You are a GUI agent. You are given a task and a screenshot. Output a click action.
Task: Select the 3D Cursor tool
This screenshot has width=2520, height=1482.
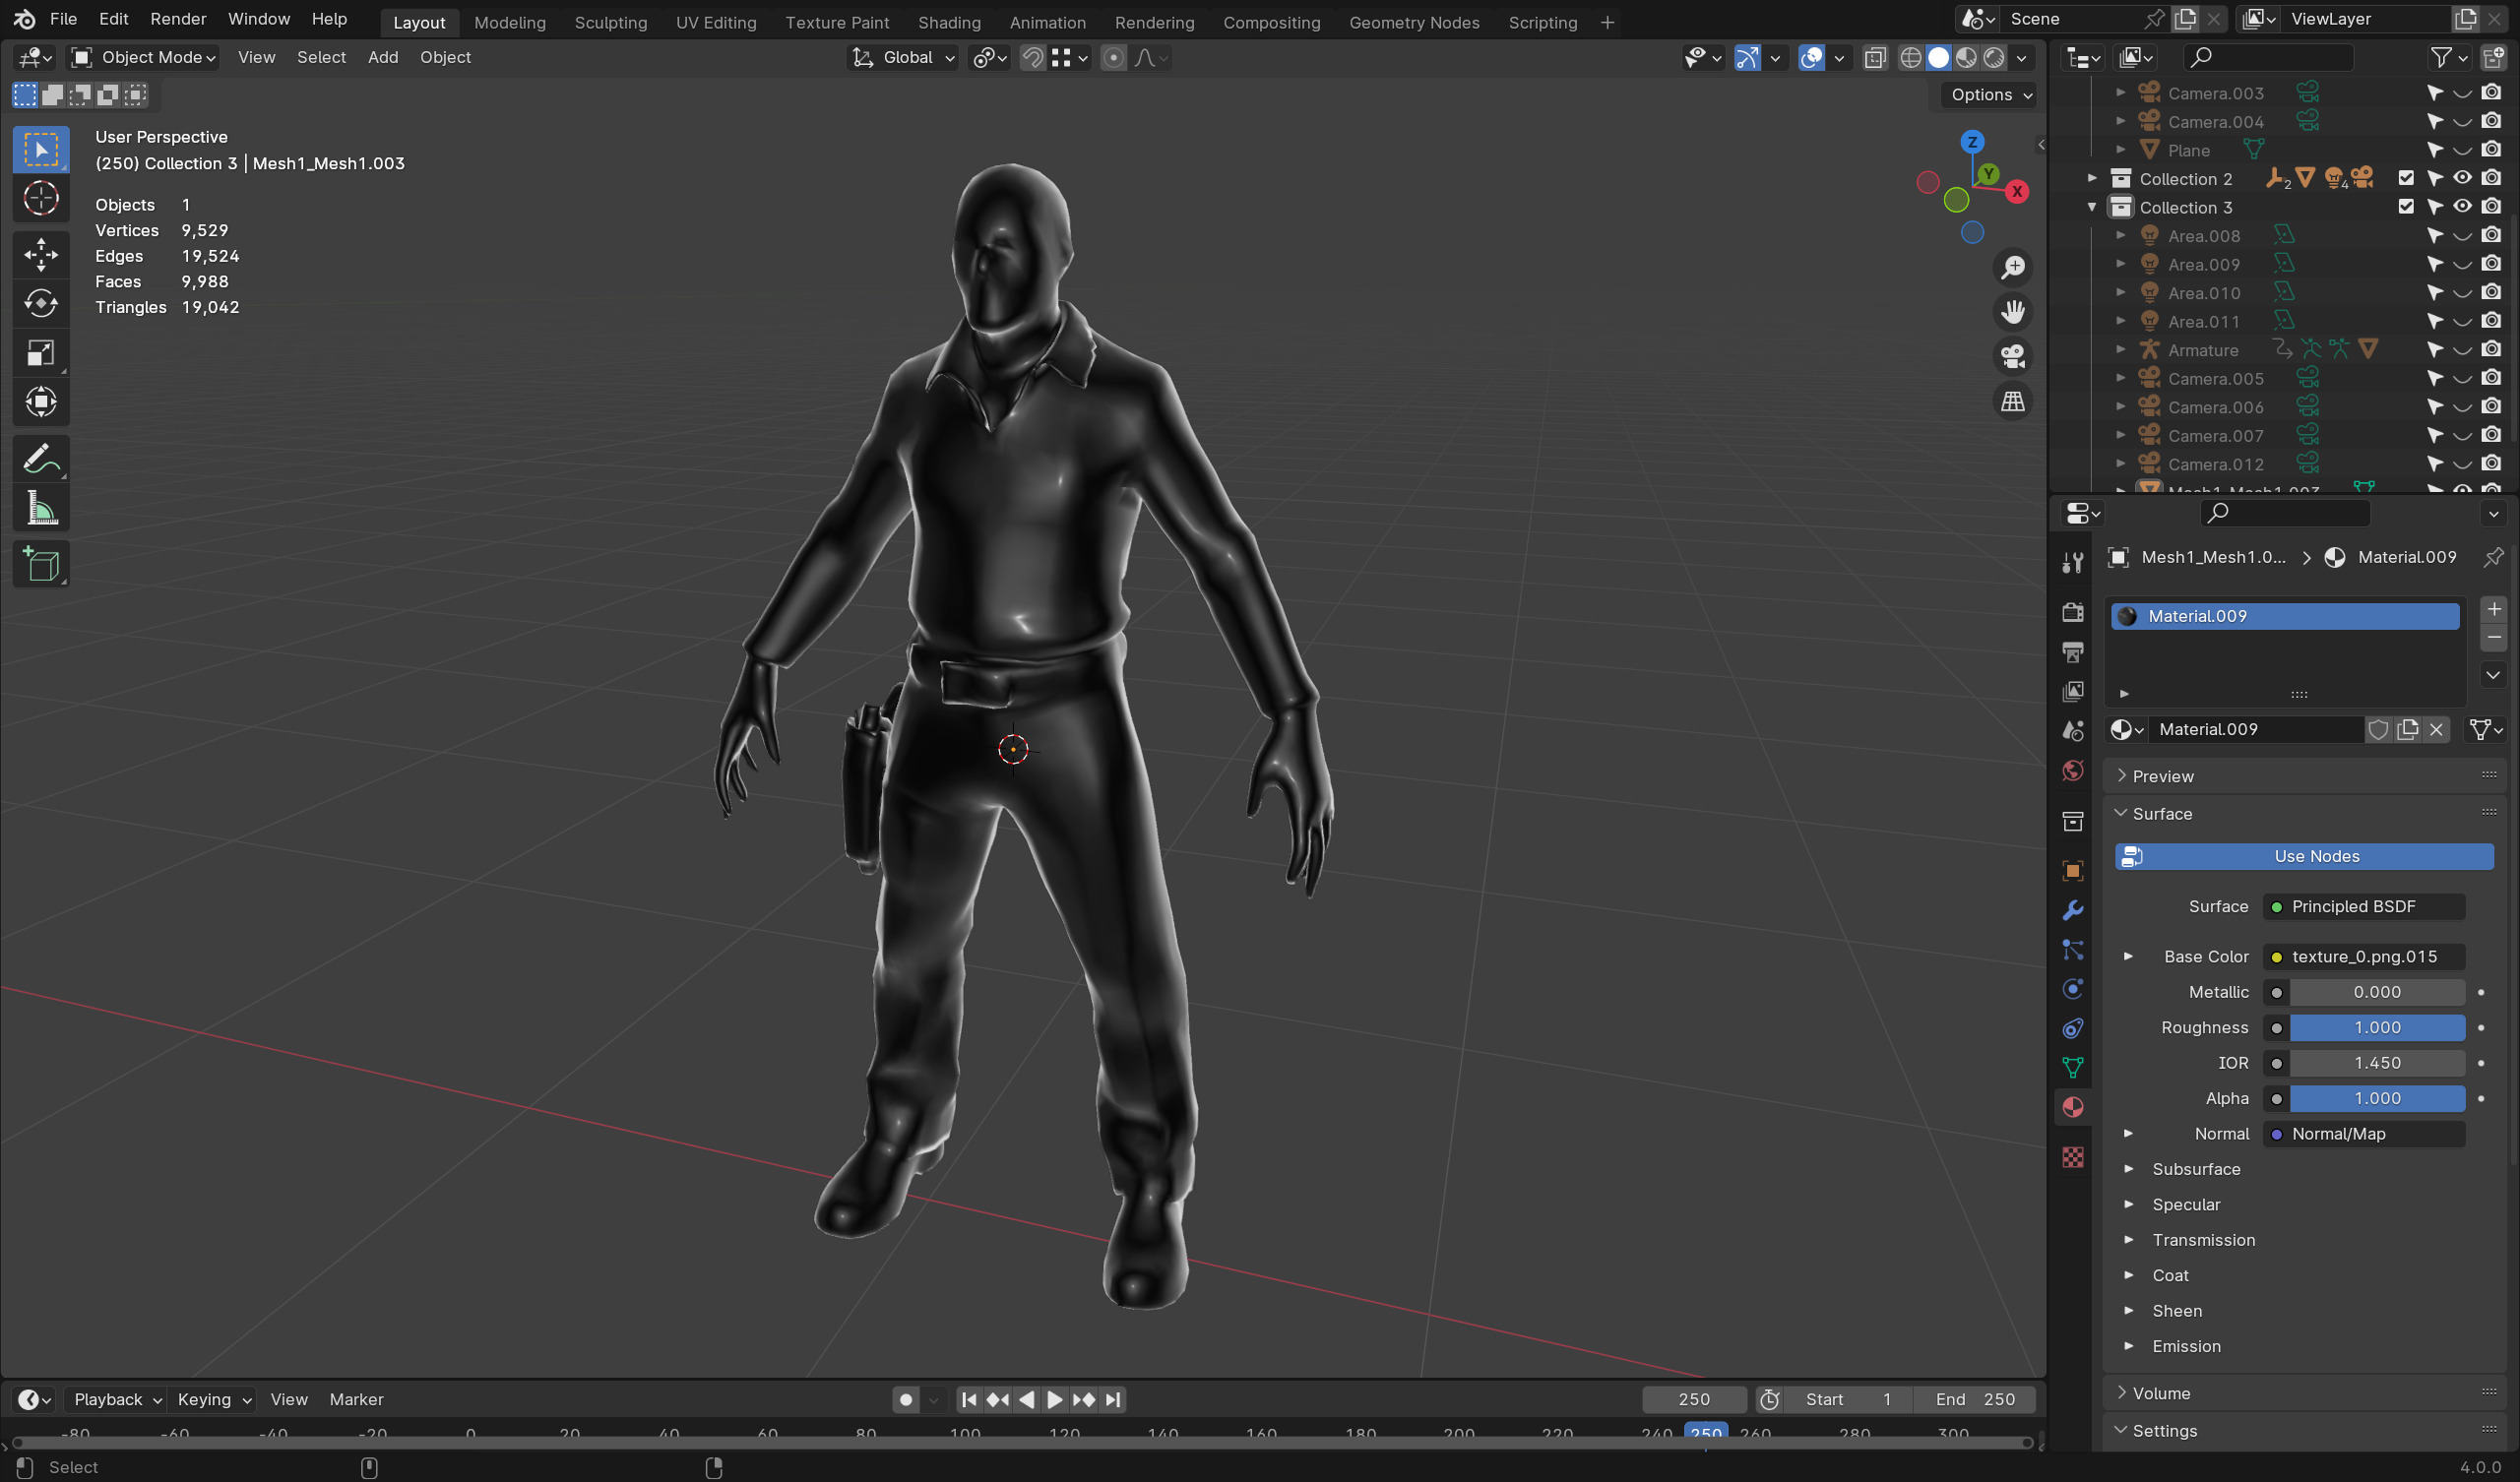[41, 199]
